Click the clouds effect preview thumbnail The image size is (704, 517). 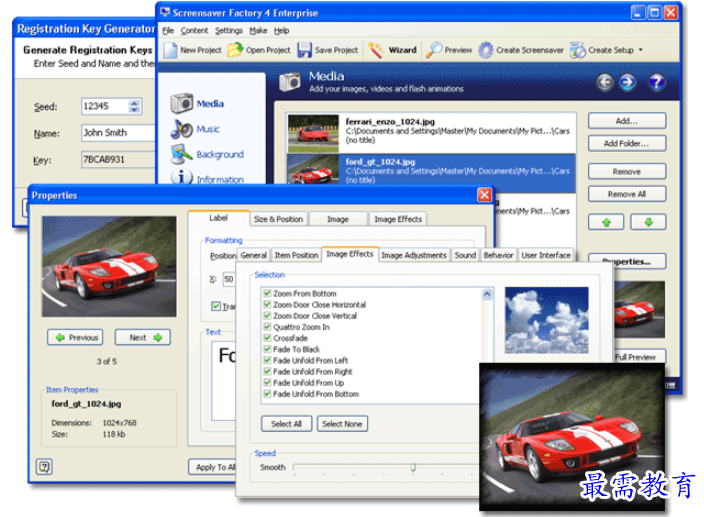546,320
